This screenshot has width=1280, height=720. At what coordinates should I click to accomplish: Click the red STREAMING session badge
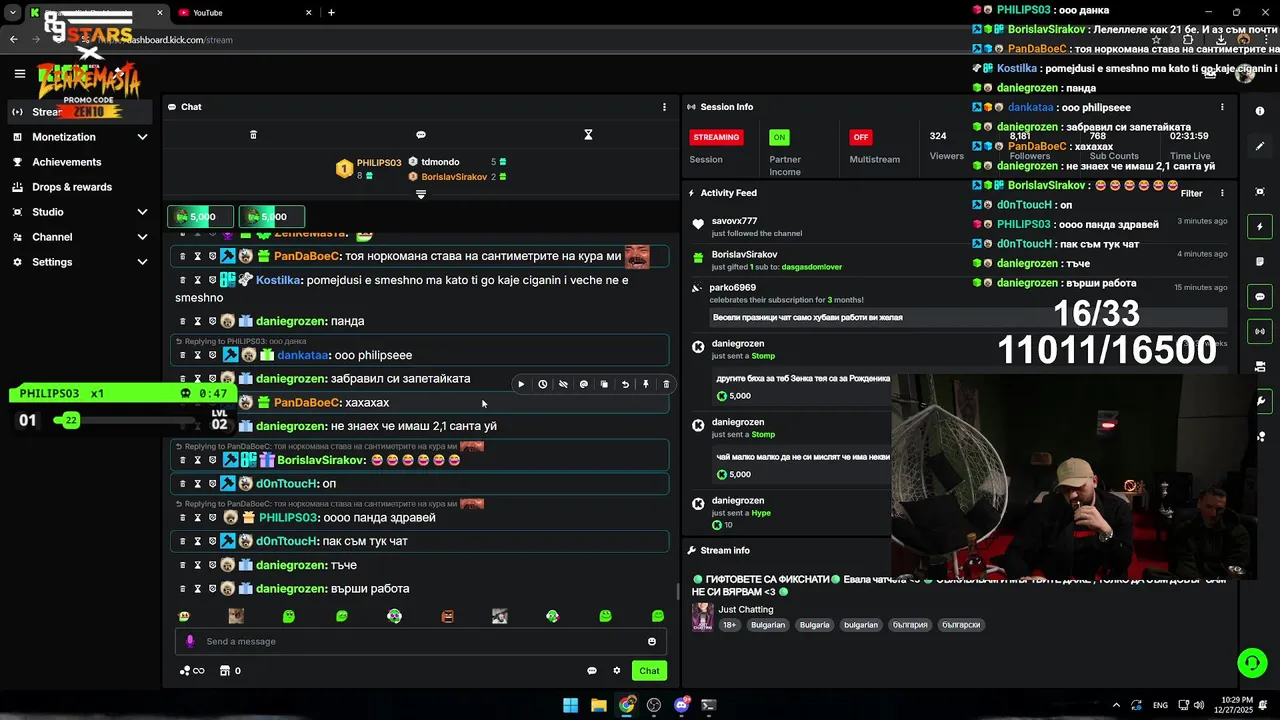(x=716, y=137)
